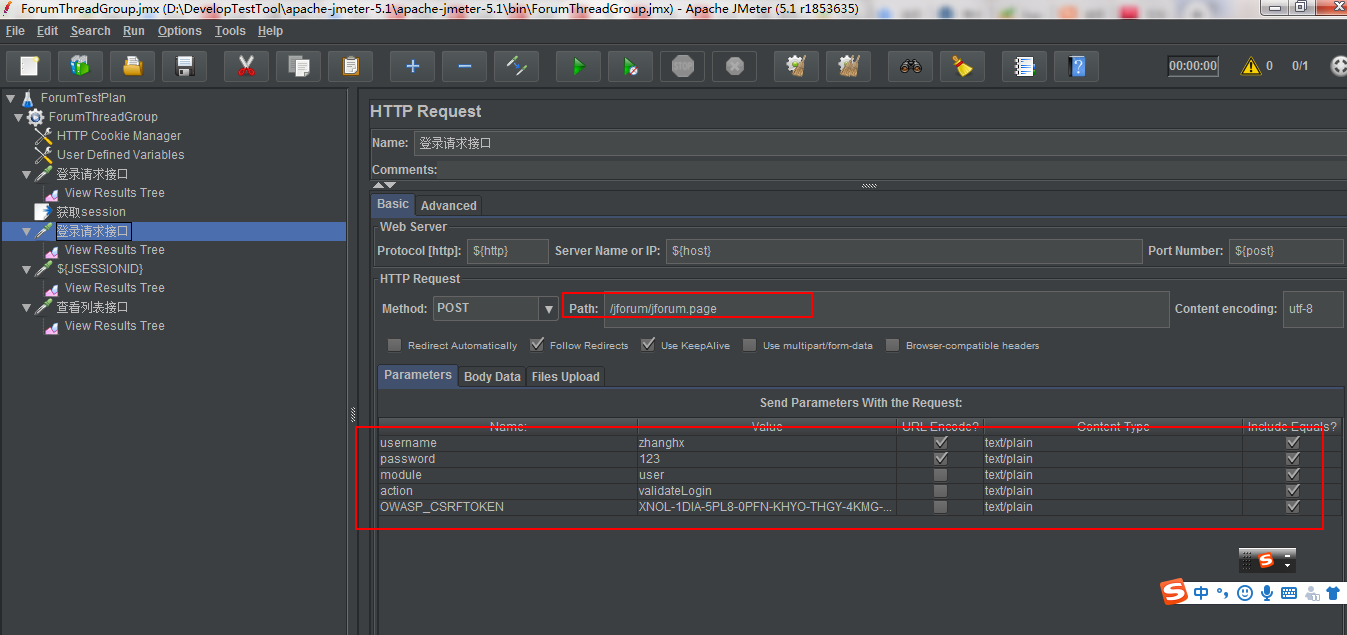Save the test plan with floppy icon
1347x635 pixels.
(x=184, y=66)
